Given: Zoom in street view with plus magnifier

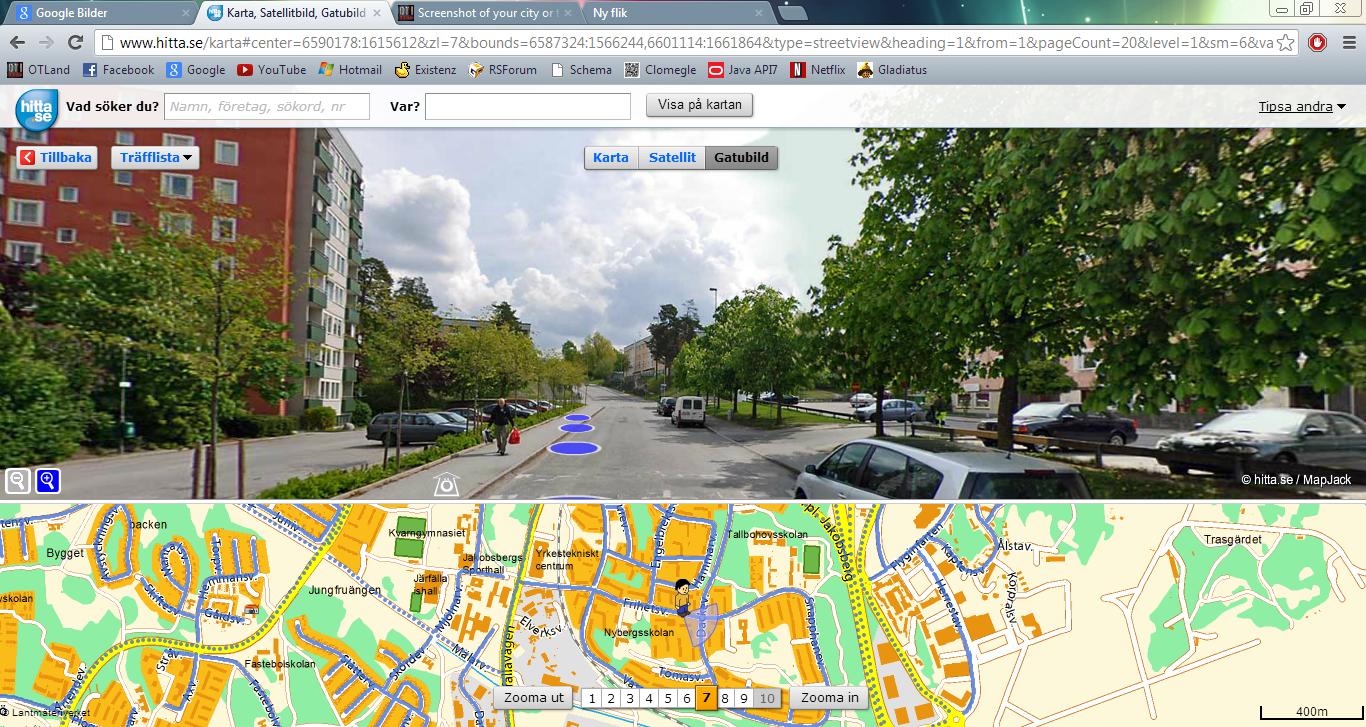Looking at the screenshot, I should click(x=48, y=481).
